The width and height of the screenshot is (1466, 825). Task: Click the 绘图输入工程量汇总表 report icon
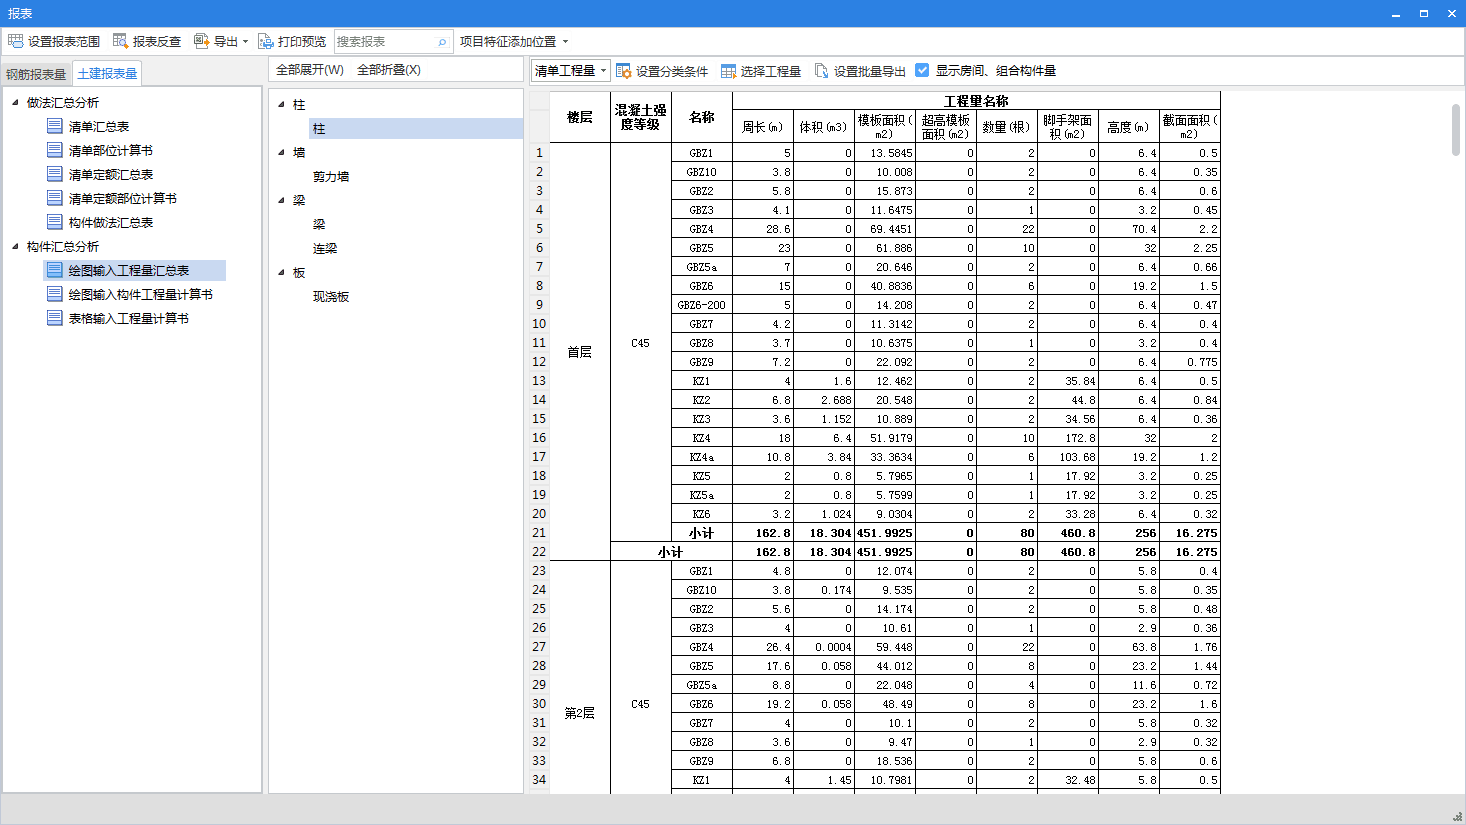[55, 270]
